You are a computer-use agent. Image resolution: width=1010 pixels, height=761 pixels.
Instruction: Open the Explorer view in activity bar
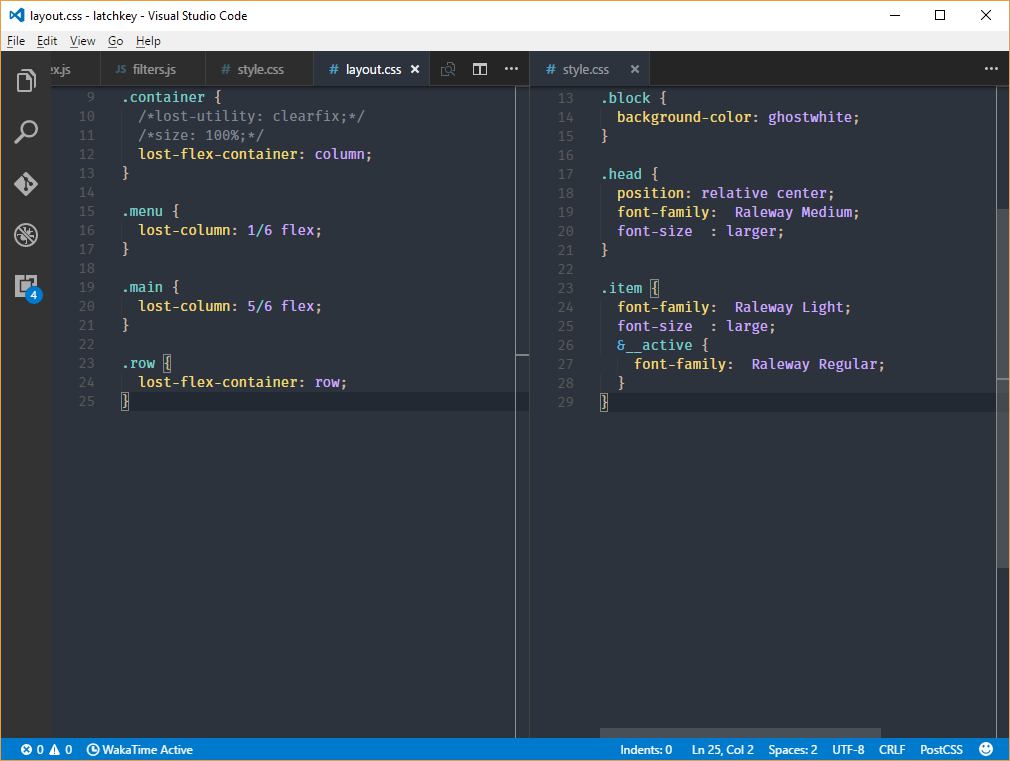pos(26,81)
